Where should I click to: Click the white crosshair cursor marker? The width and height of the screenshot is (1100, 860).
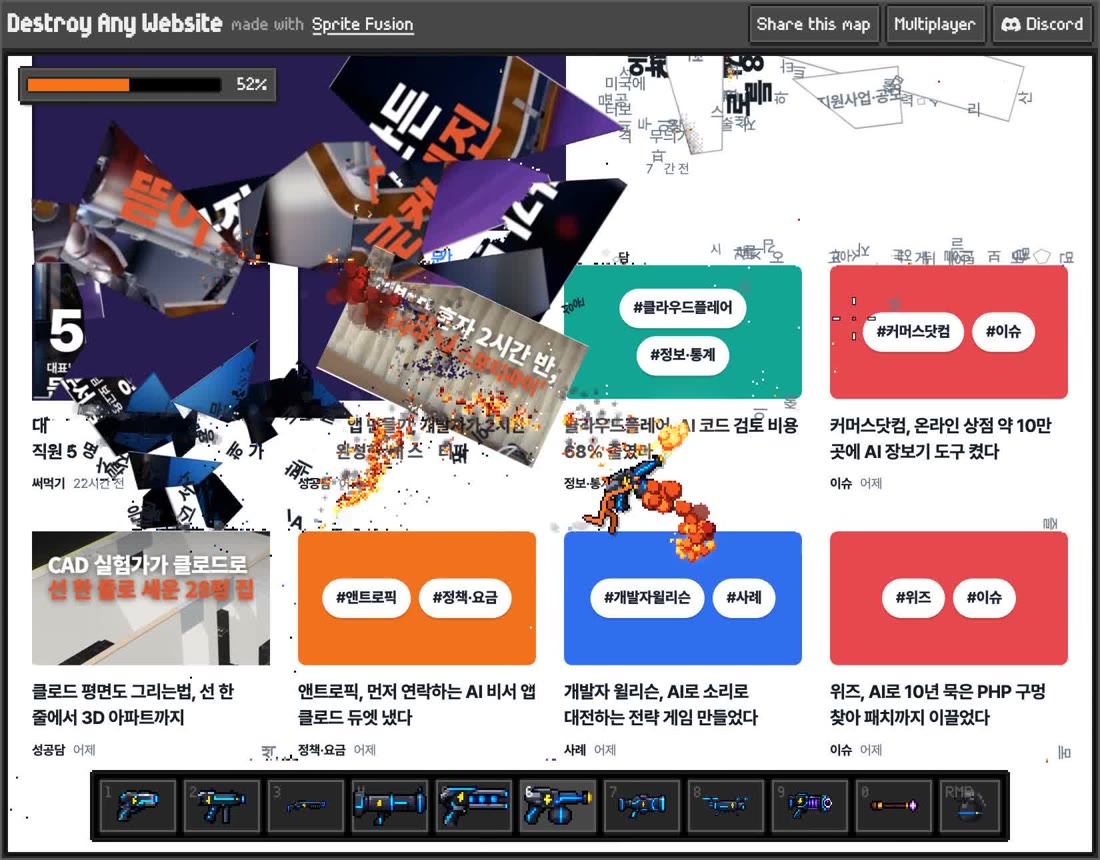click(x=854, y=318)
